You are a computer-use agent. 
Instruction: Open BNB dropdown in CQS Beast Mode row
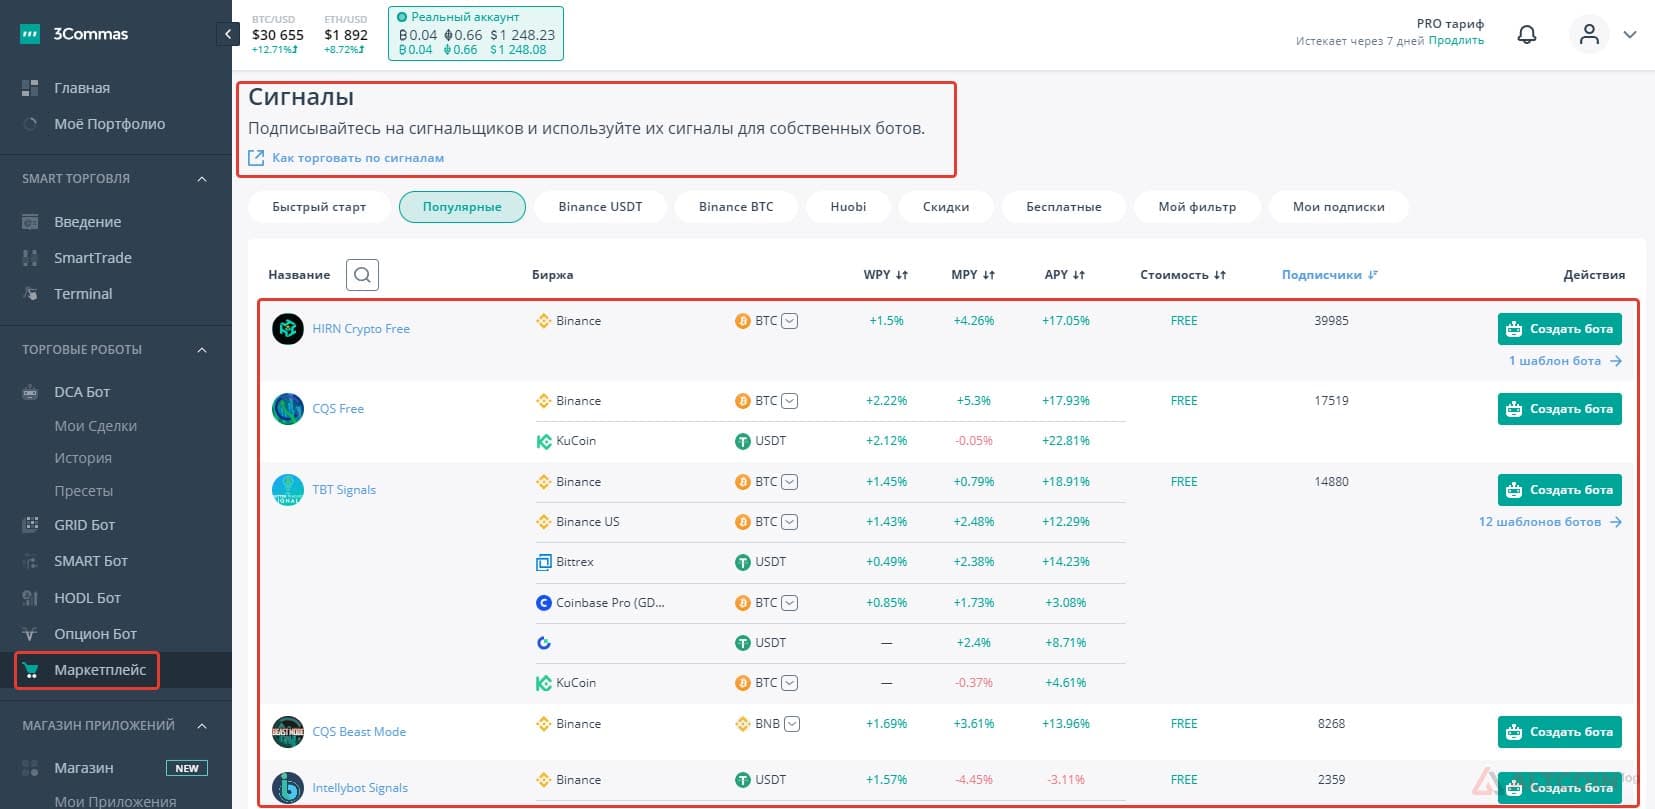coord(792,724)
